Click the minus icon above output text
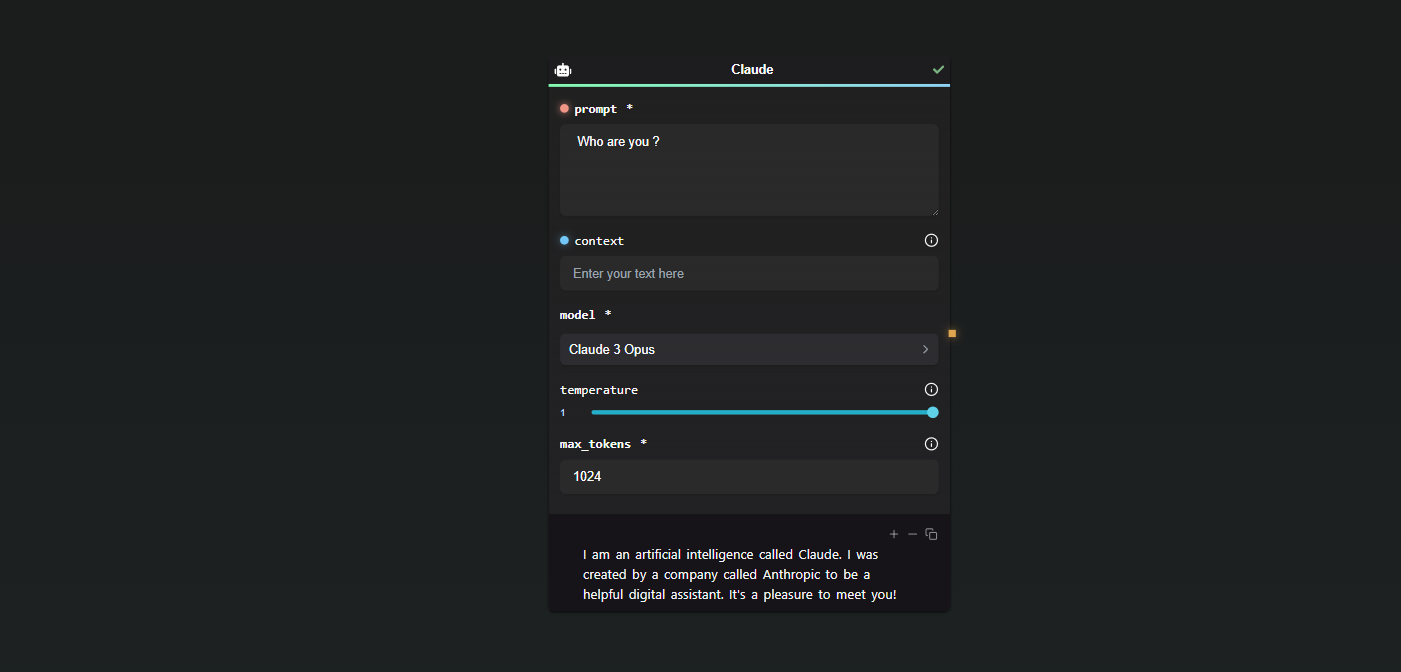 tap(912, 534)
